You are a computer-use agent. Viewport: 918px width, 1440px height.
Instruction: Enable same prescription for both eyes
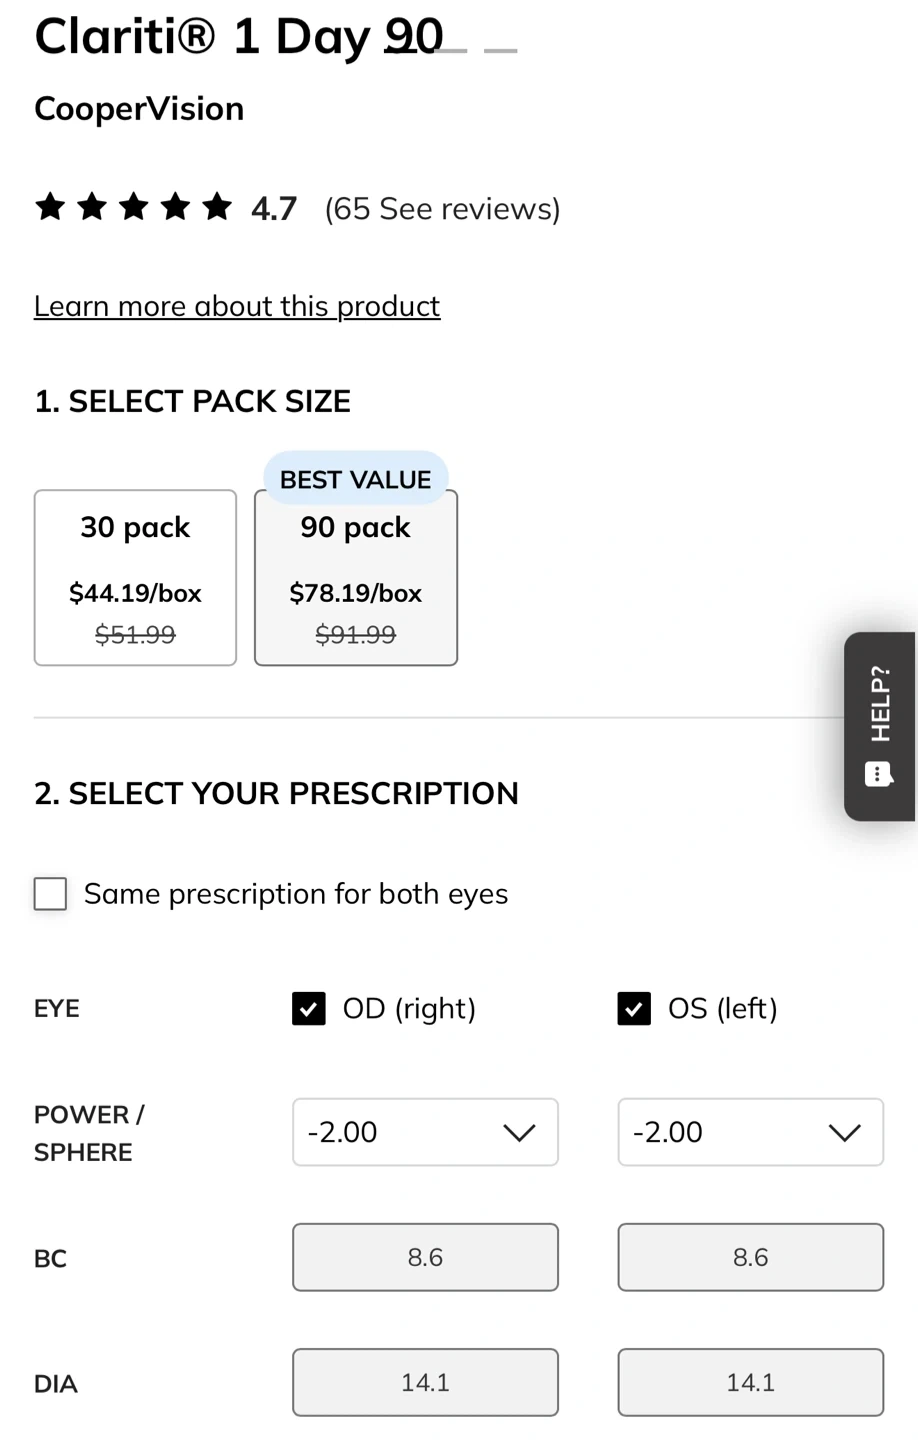51,894
